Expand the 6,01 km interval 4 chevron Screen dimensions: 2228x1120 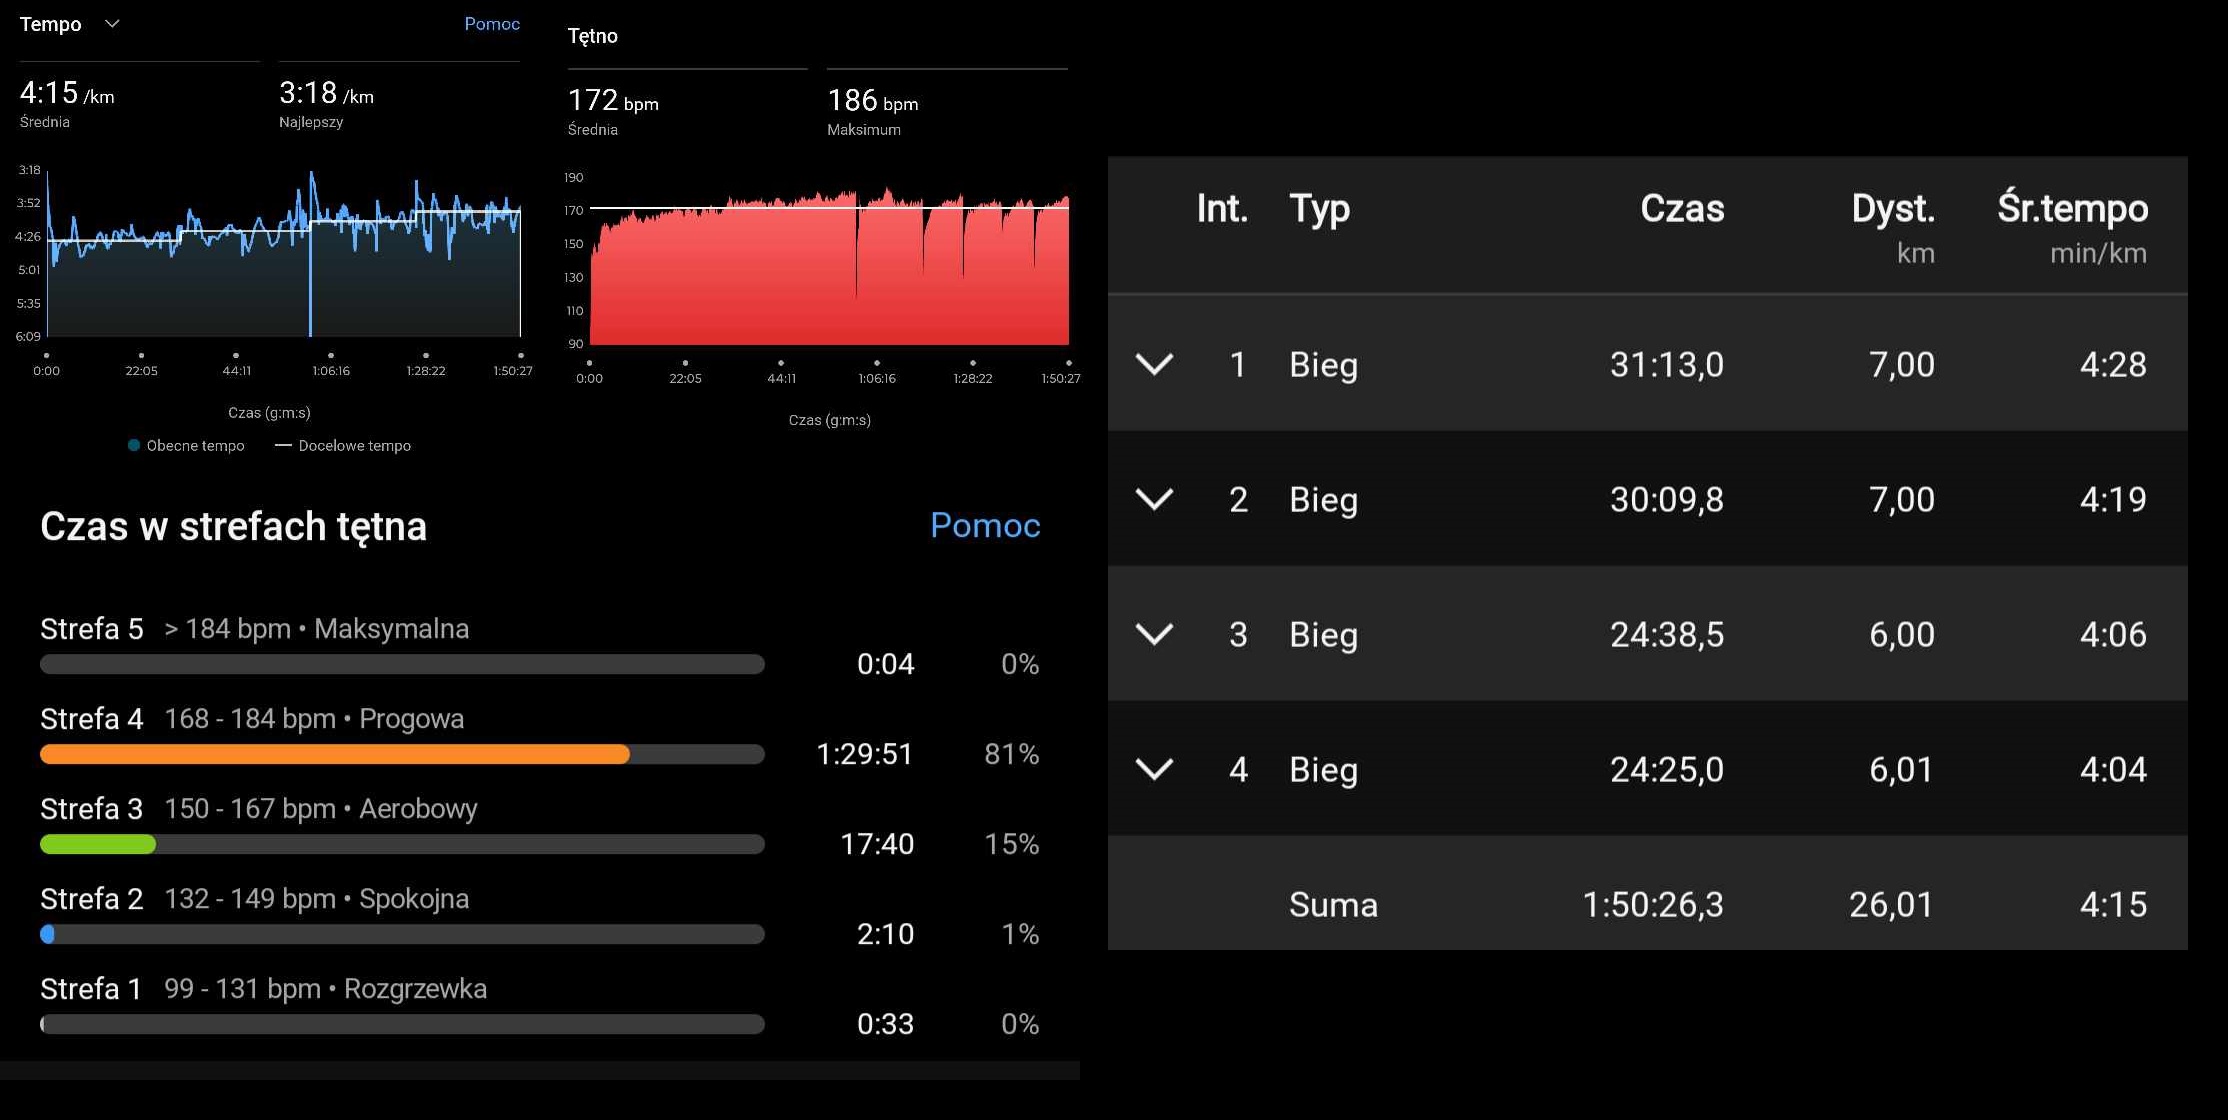coord(1154,769)
